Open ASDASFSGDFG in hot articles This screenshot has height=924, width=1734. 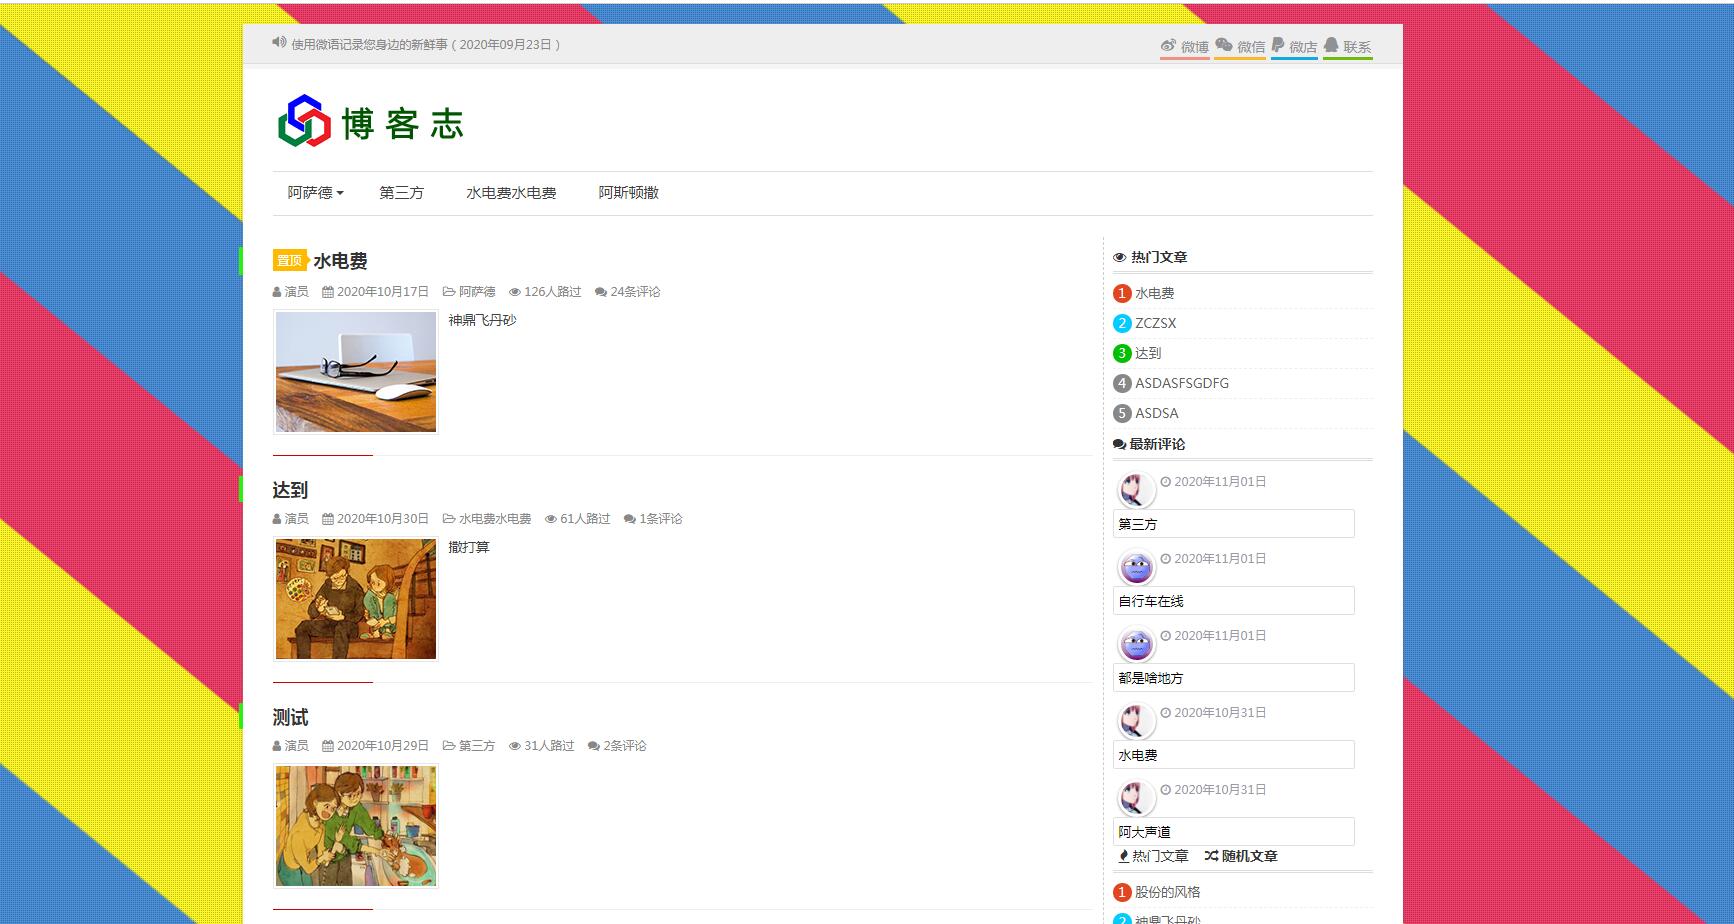(1181, 383)
